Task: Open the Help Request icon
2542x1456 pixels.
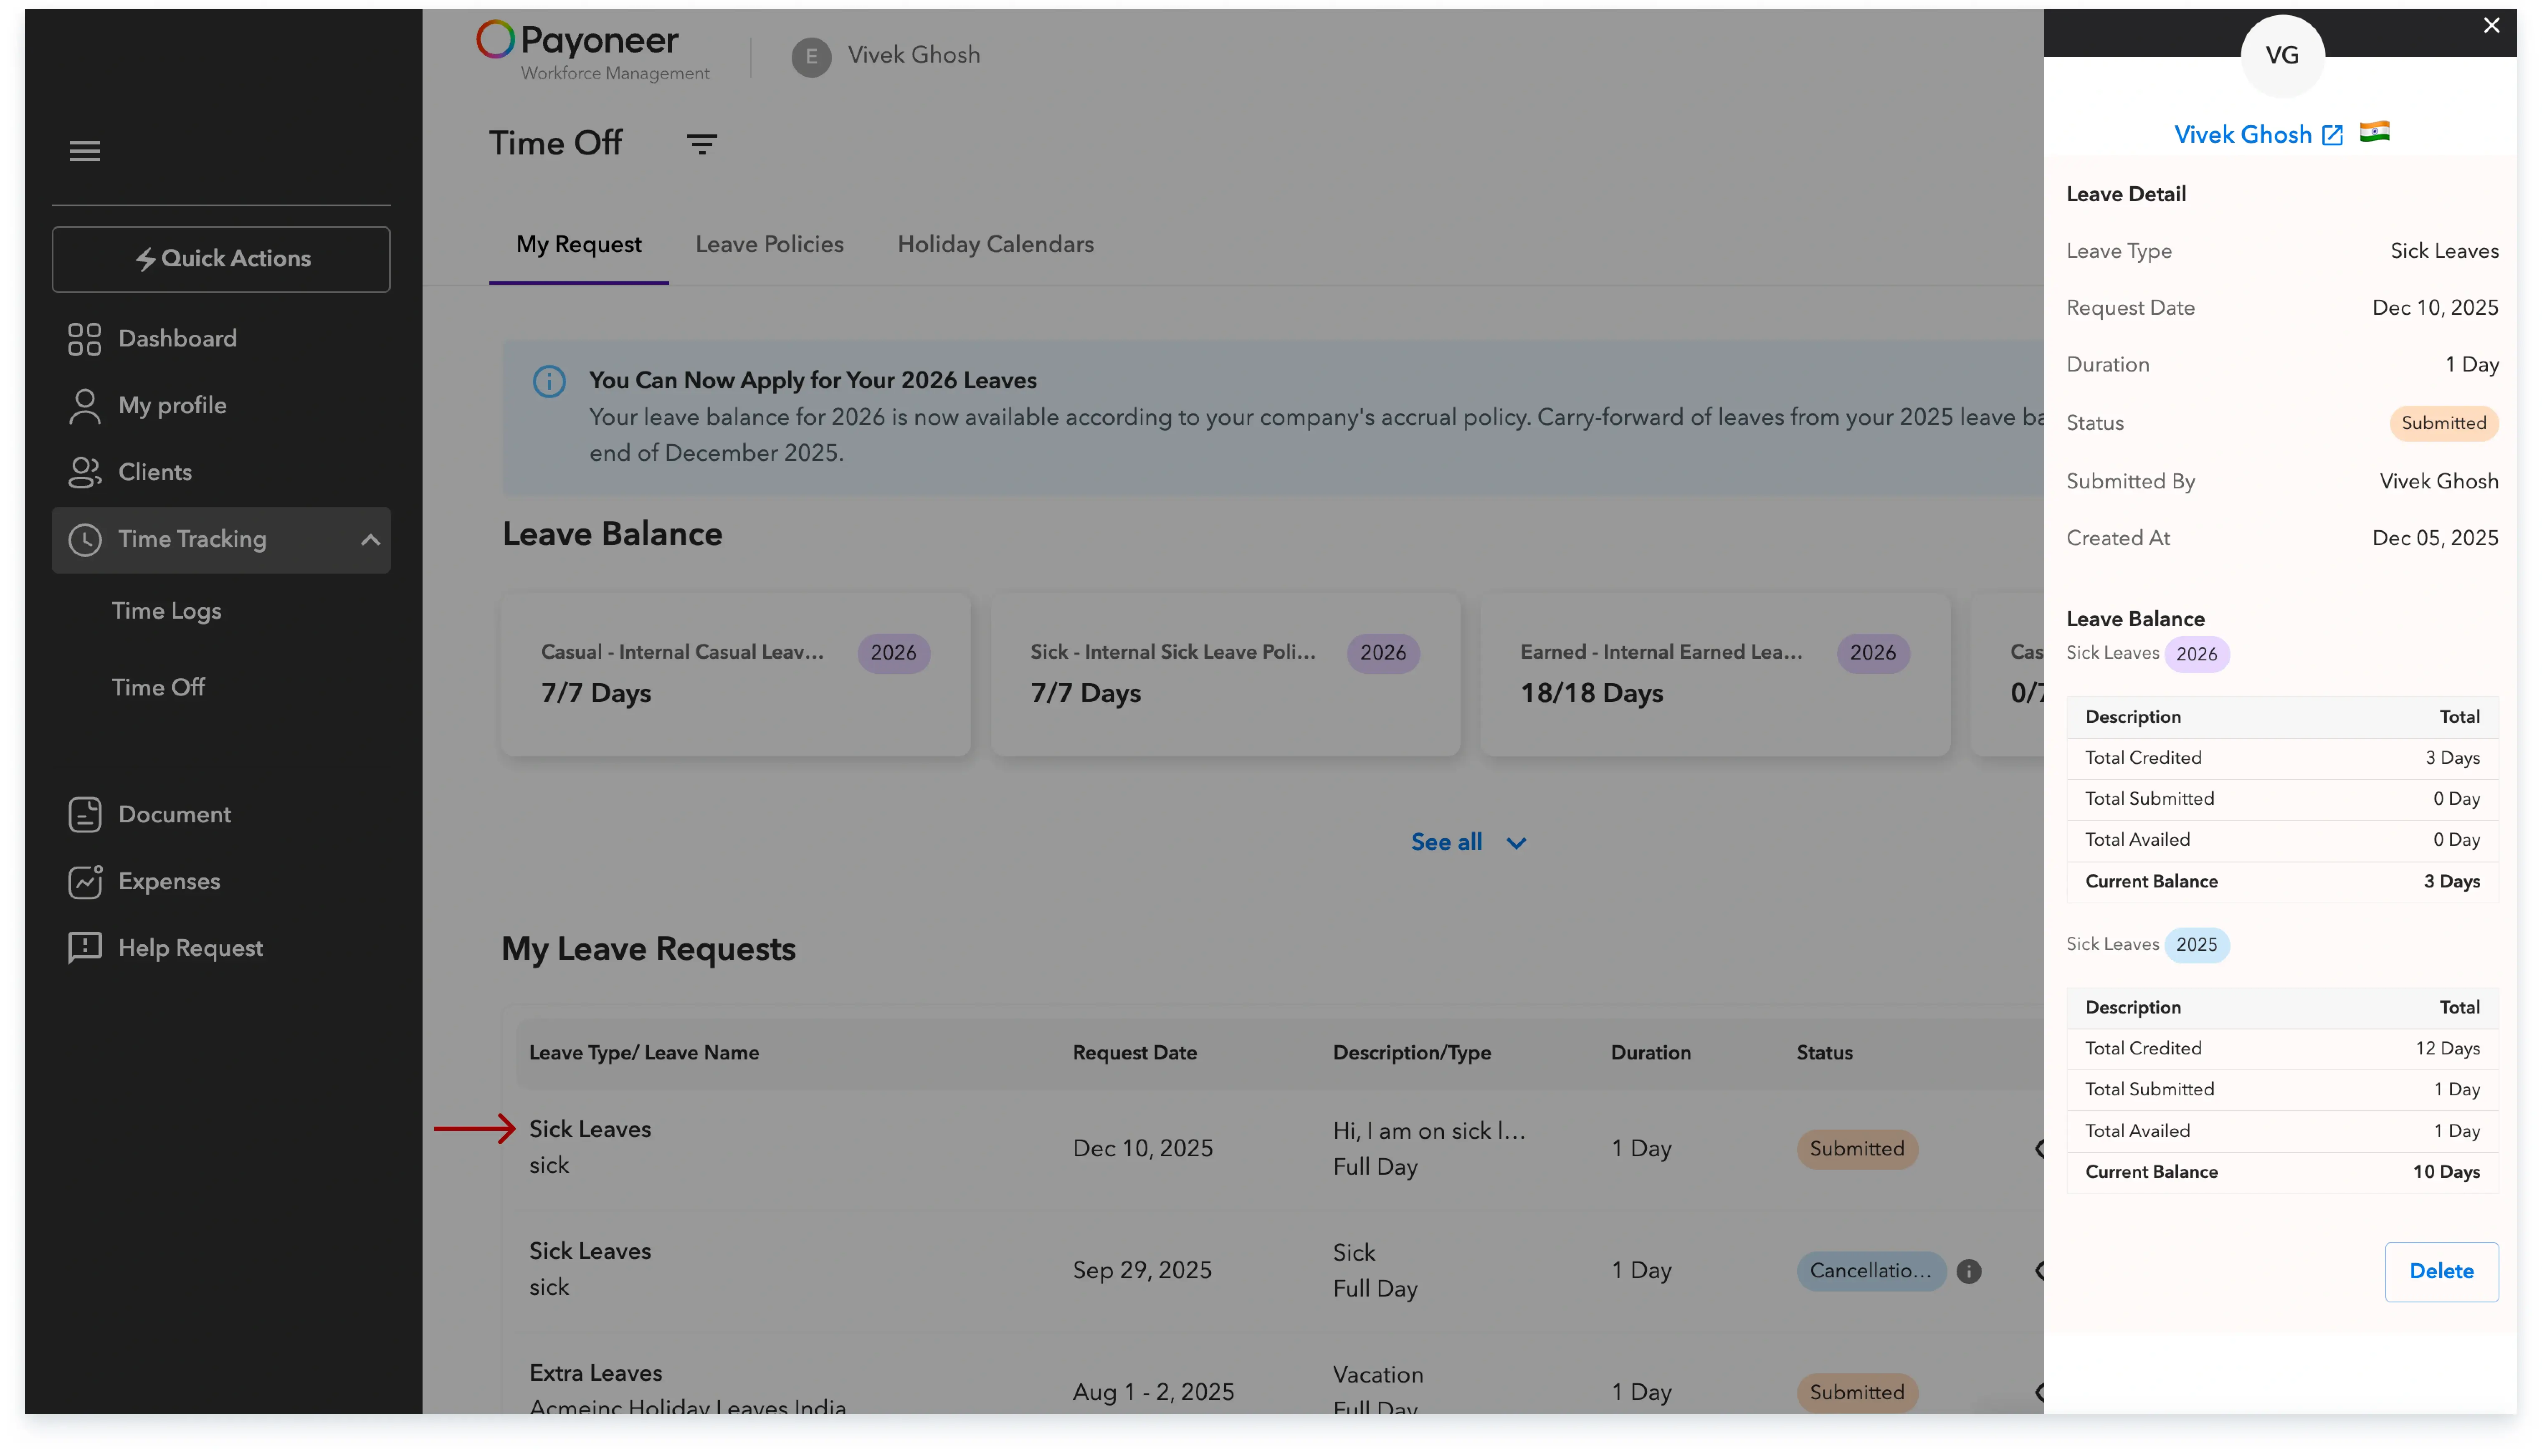Action: coord(85,948)
